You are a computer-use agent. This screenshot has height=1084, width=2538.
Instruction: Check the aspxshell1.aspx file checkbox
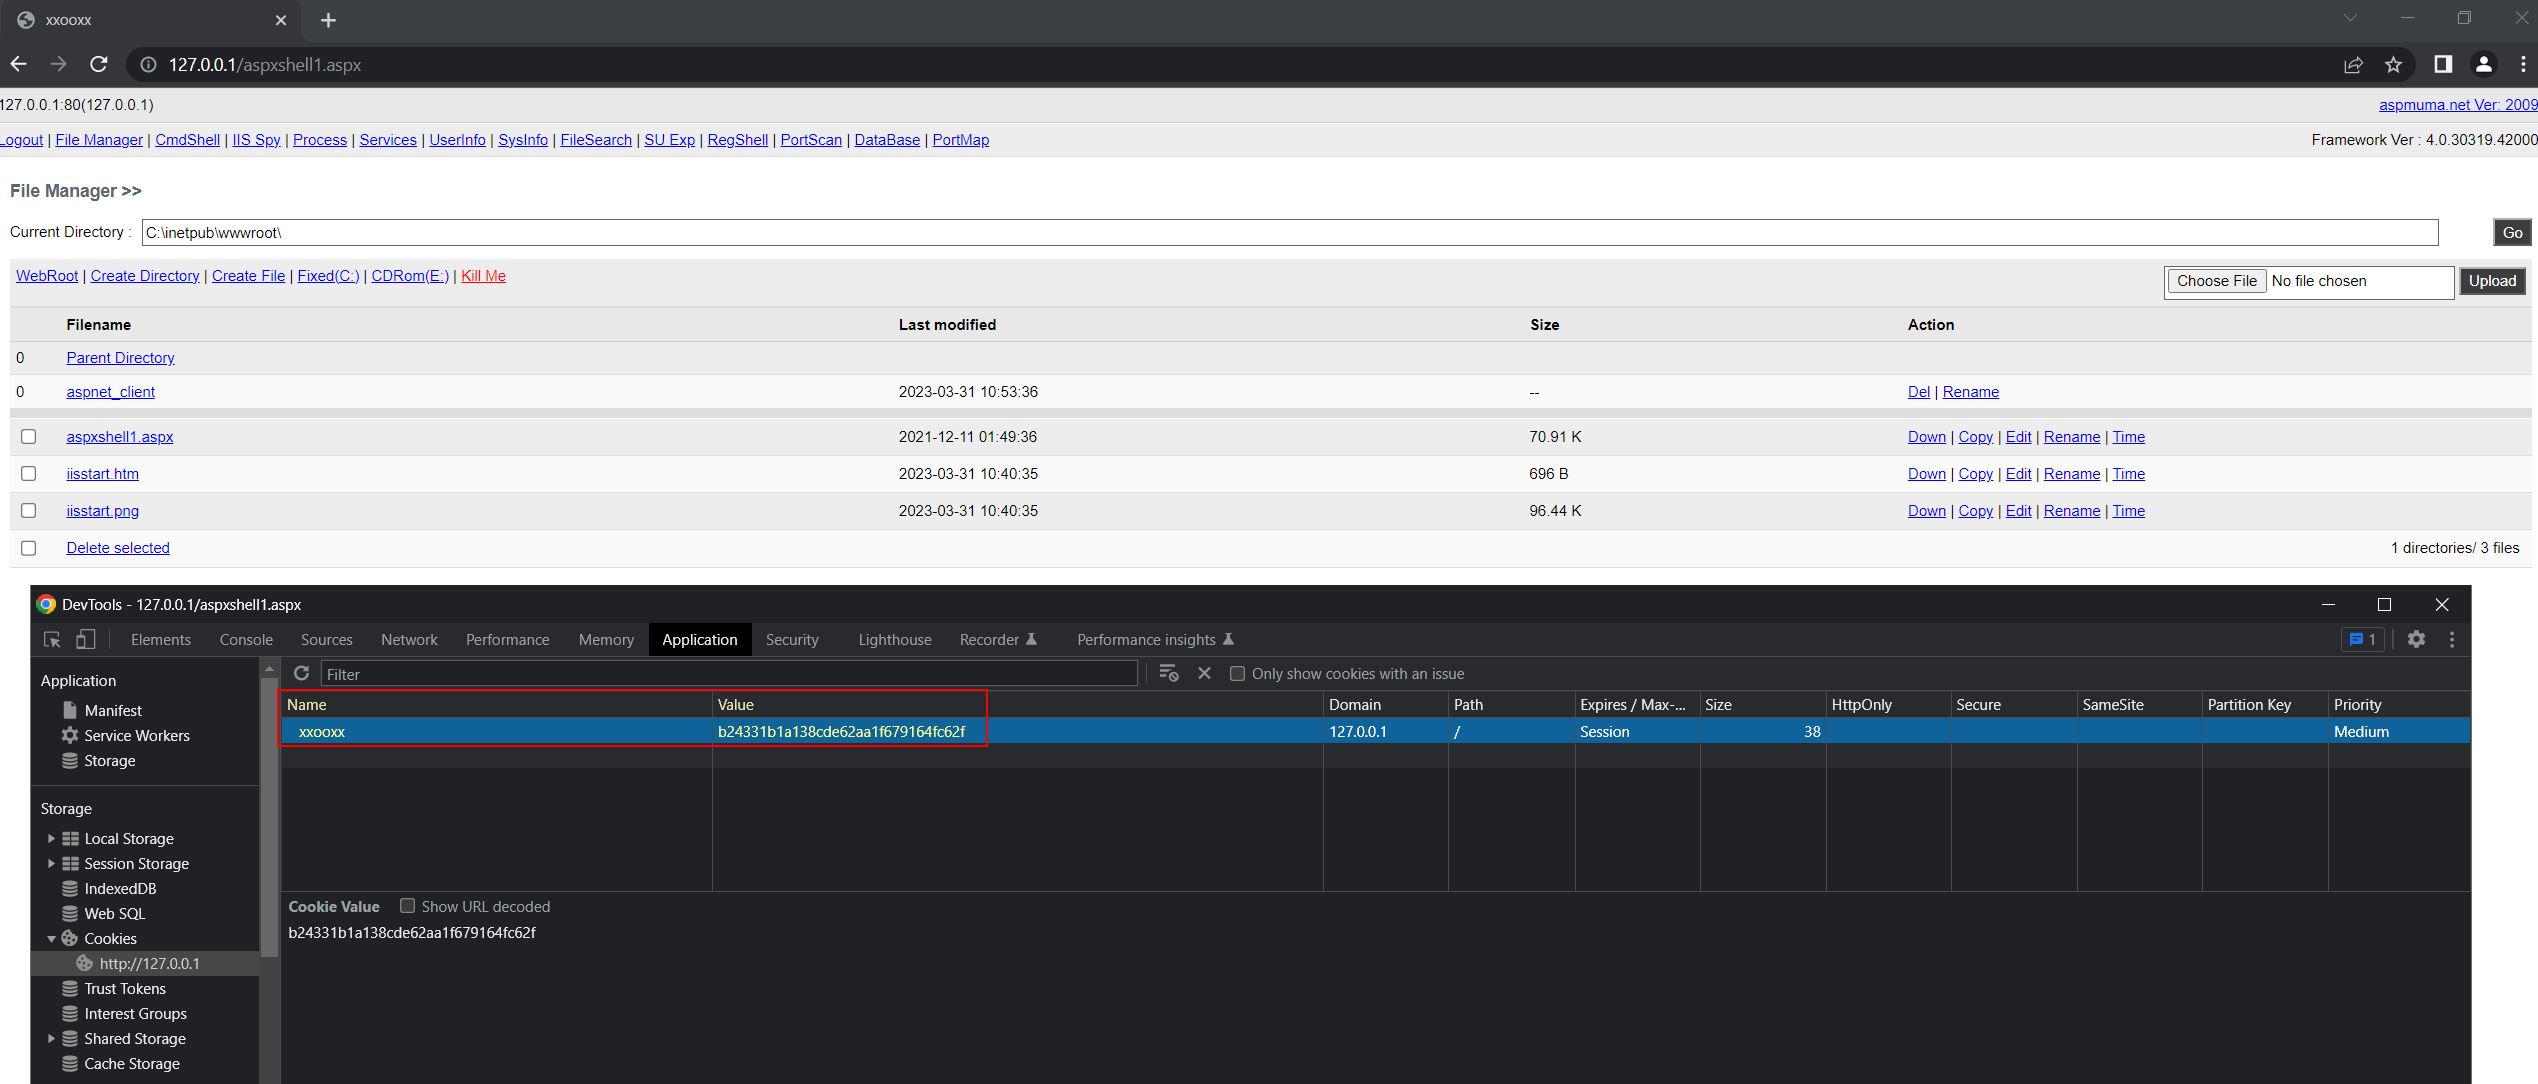pyautogui.click(x=28, y=436)
